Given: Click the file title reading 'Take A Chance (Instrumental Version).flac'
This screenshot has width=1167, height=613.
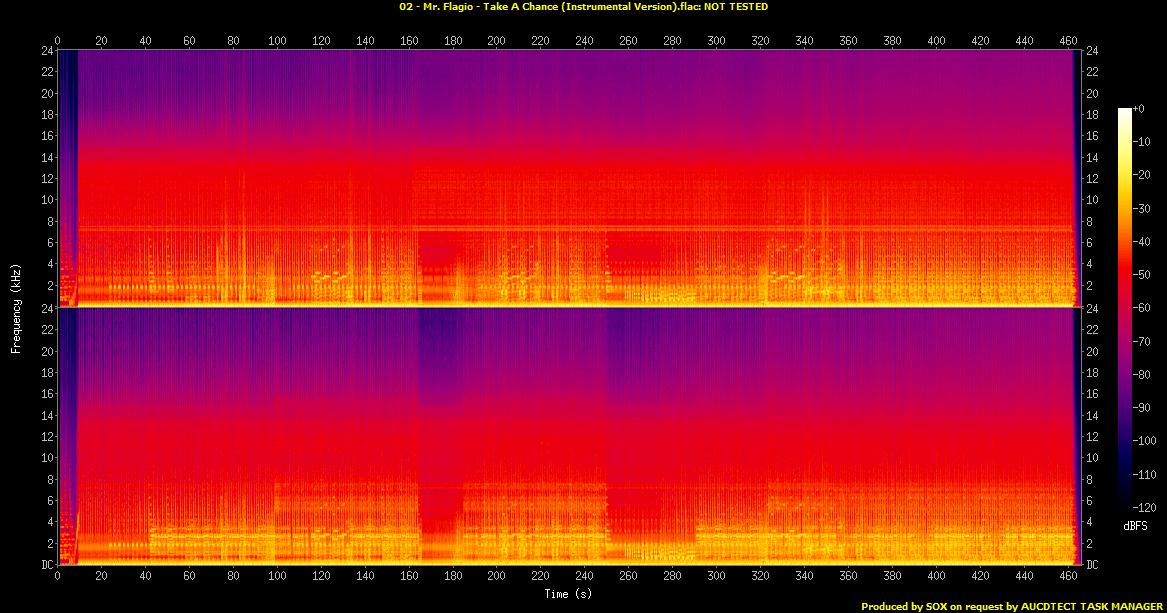Looking at the screenshot, I should 589,7.
